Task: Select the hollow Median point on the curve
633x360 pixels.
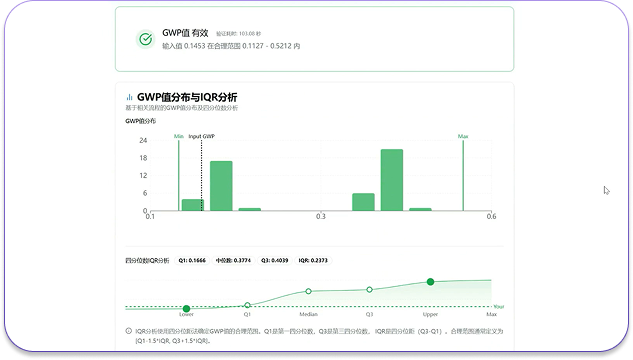Action: pos(308,291)
